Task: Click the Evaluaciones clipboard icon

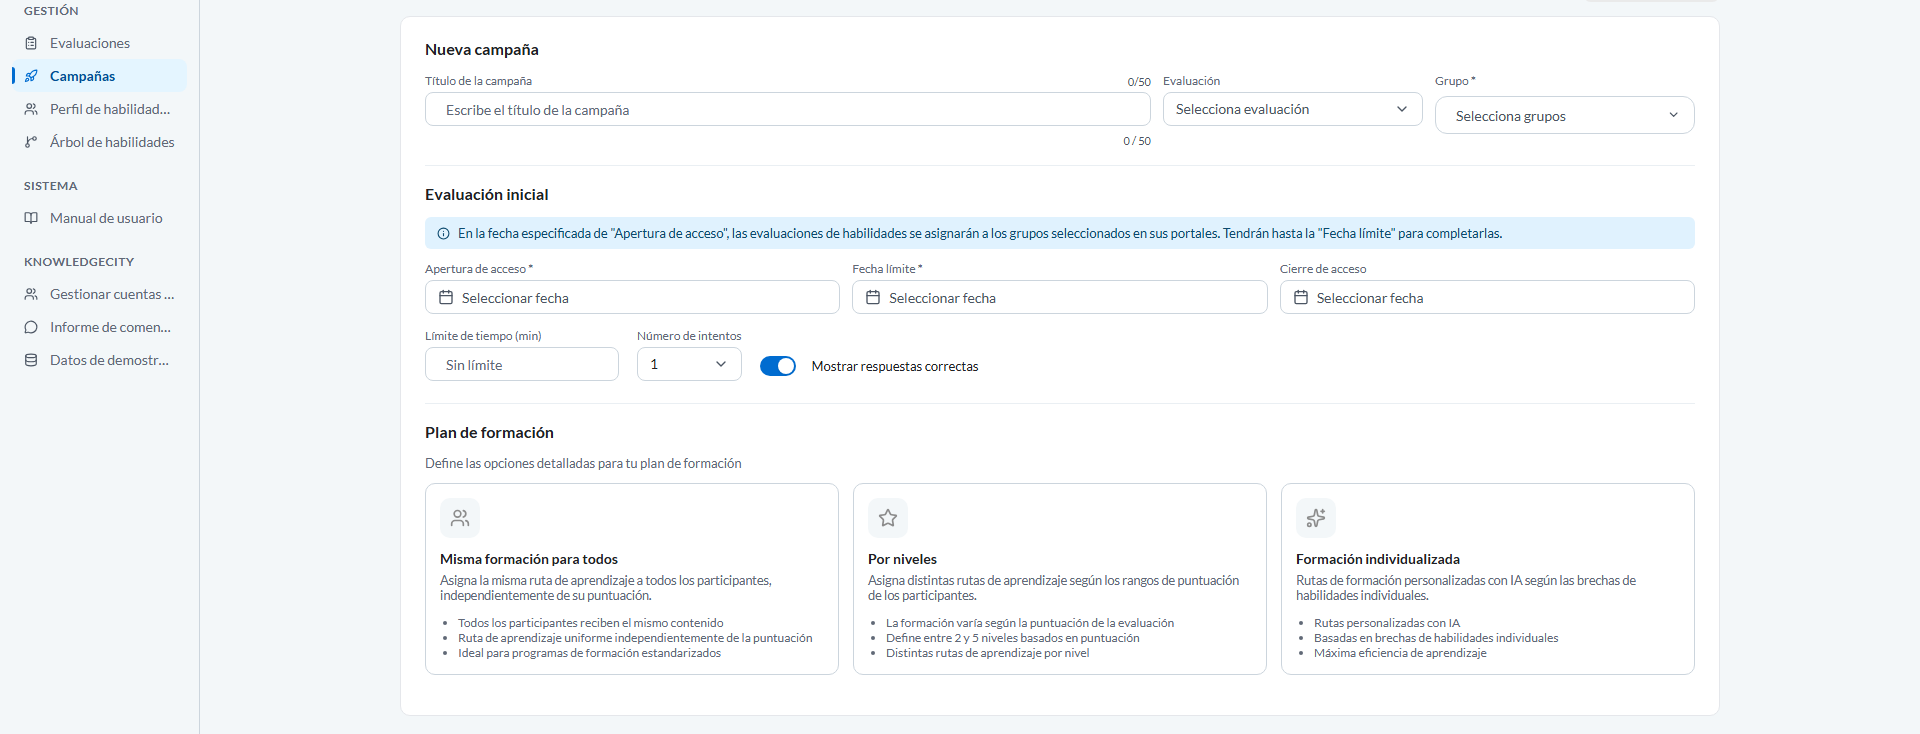Action: [31, 43]
